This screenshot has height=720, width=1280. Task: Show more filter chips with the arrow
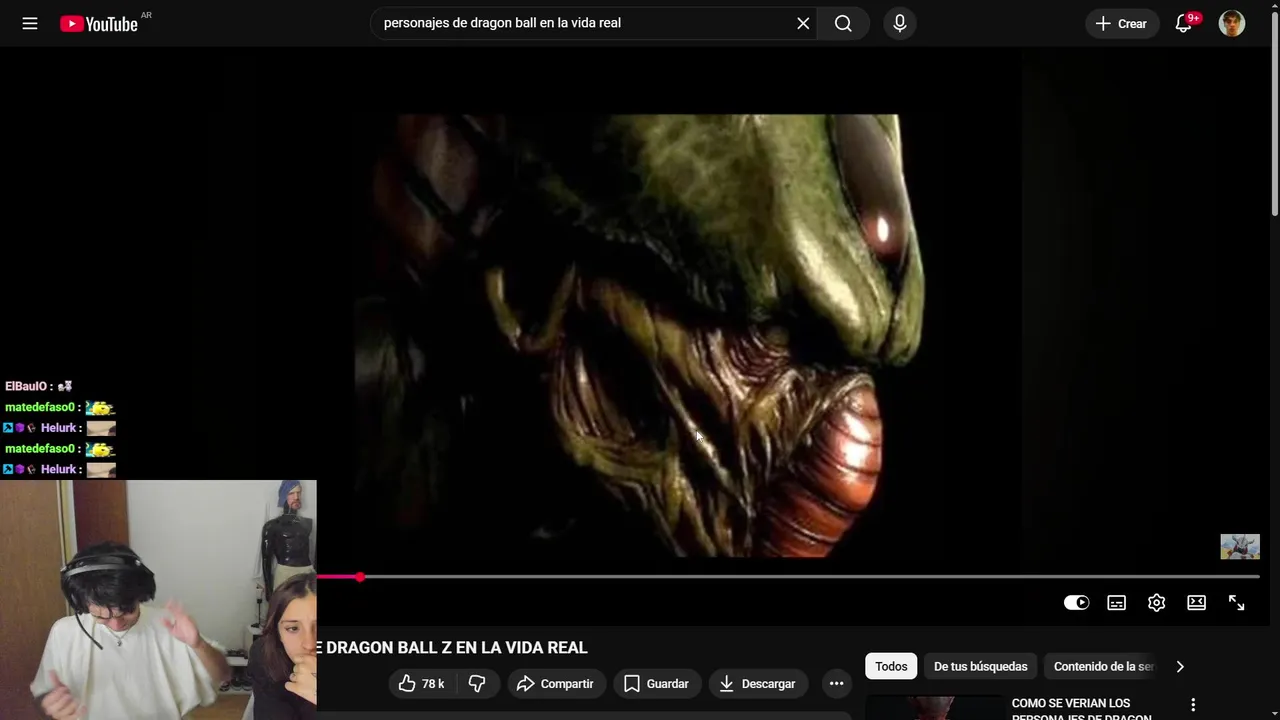(x=1180, y=666)
